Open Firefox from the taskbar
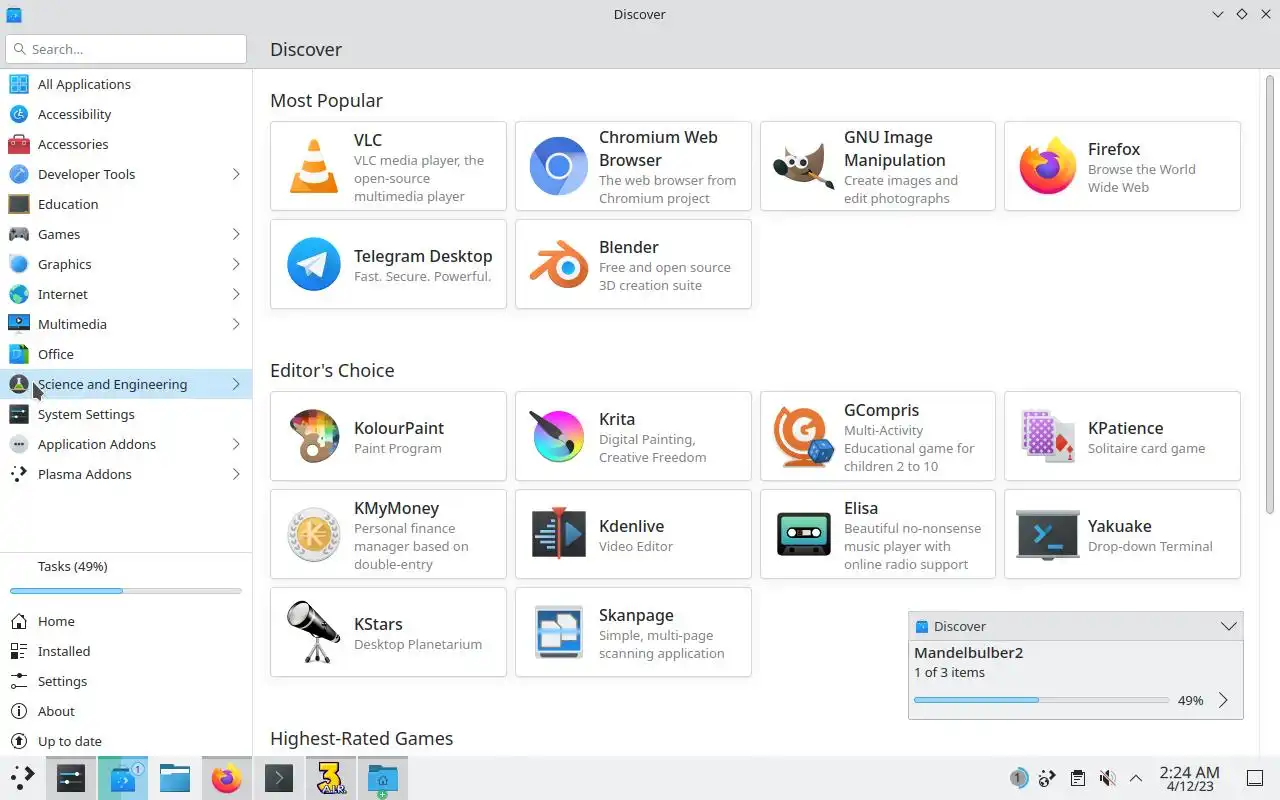The height and width of the screenshot is (800, 1280). click(x=227, y=778)
